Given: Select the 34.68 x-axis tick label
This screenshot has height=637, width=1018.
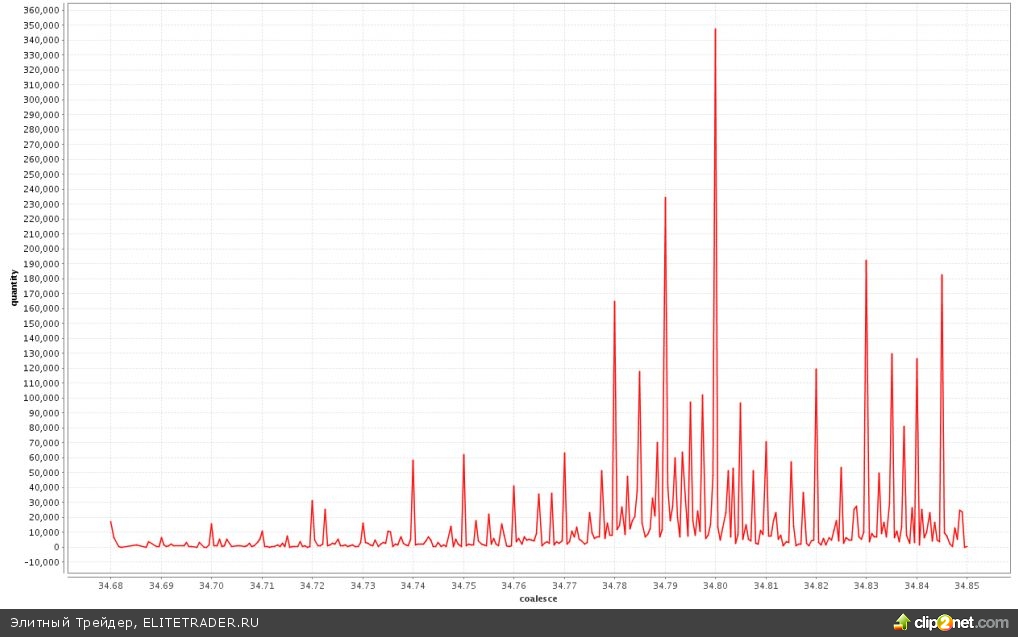Looking at the screenshot, I should pyautogui.click(x=111, y=586).
